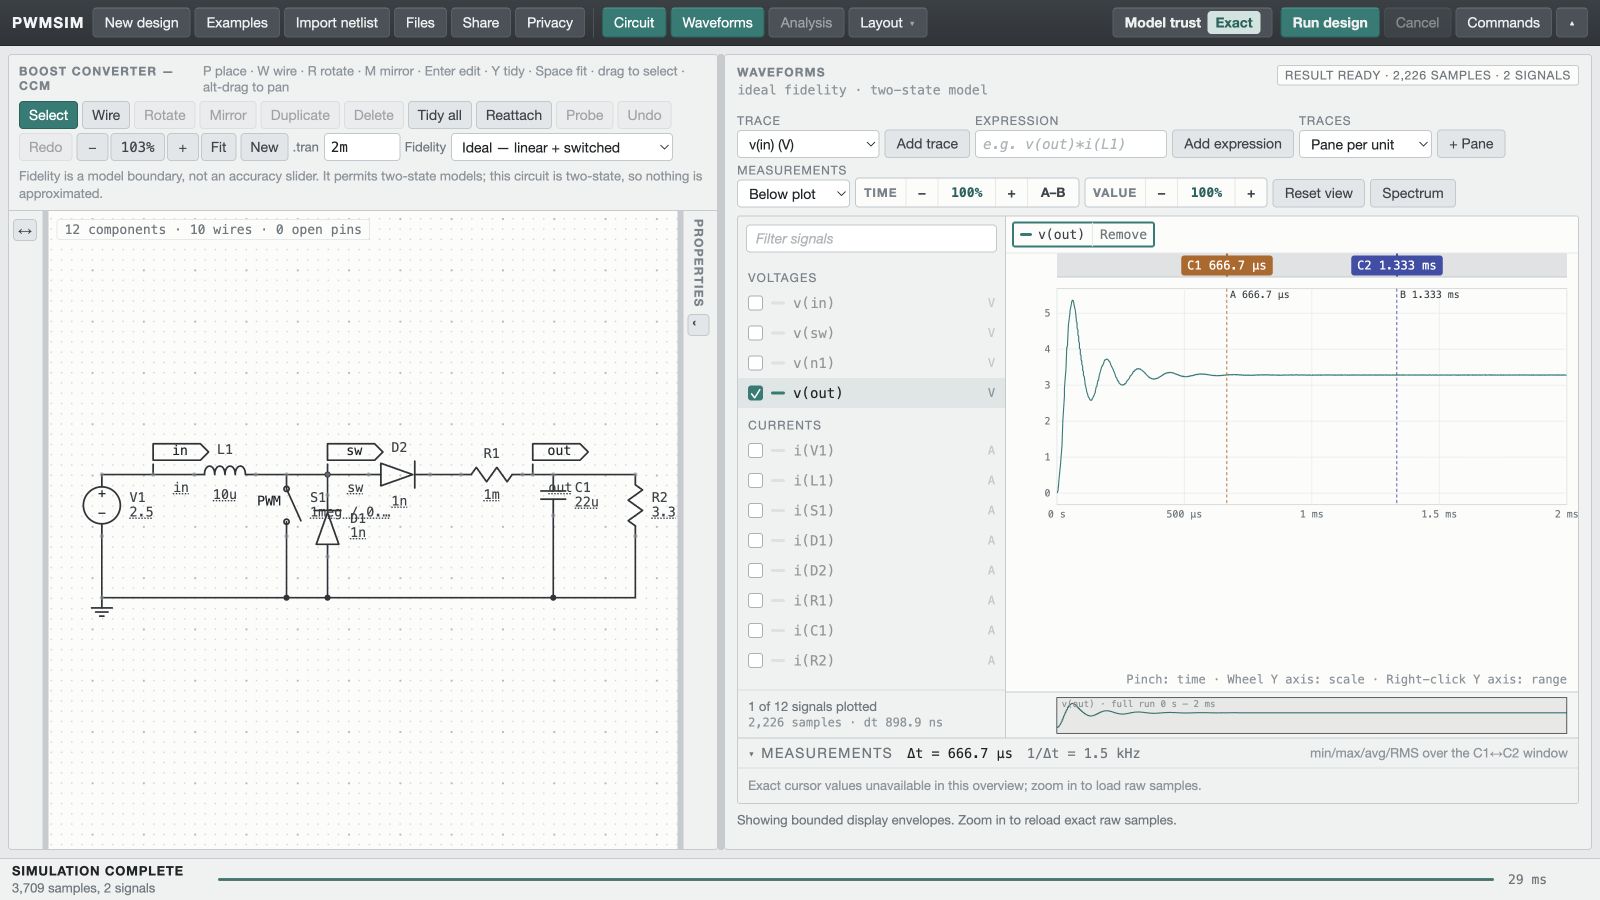1600x900 pixels.
Task: Select the D2 diode symbol
Action: tap(397, 474)
